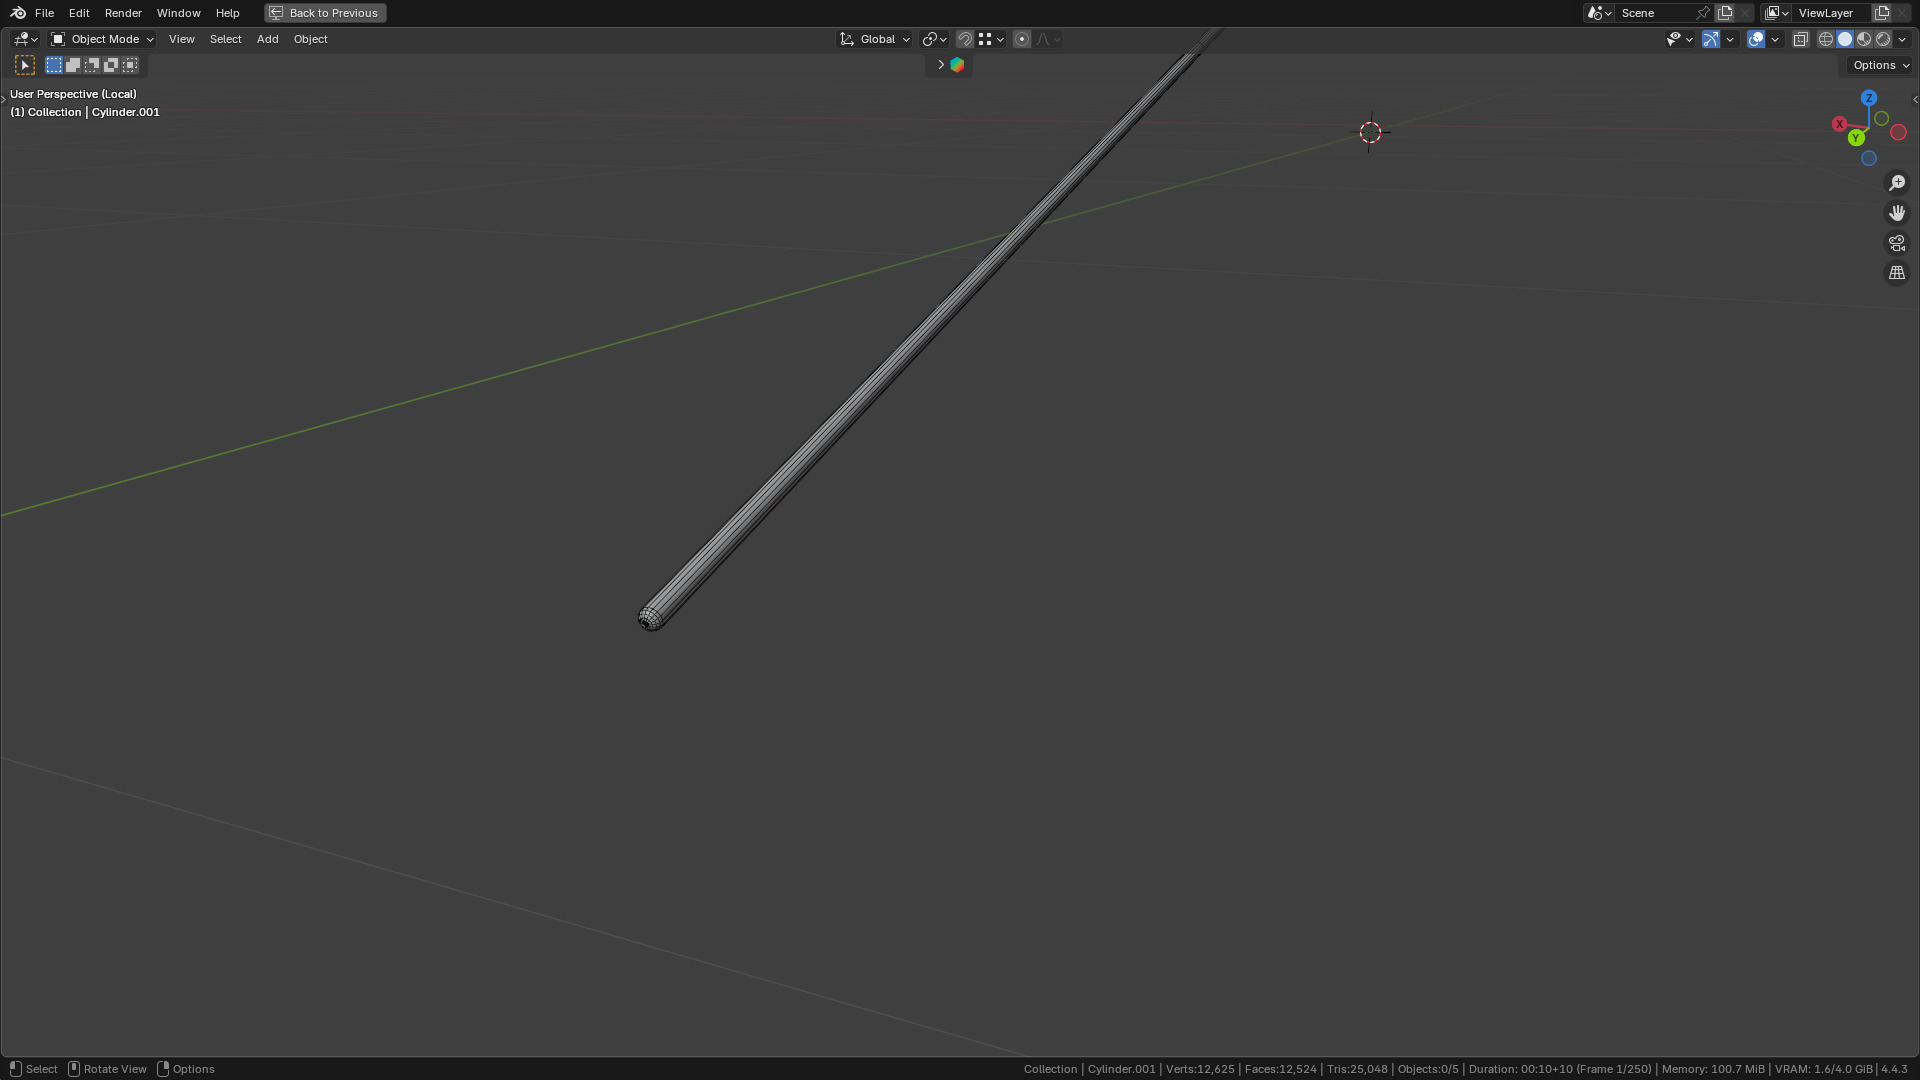This screenshot has width=1920, height=1080.
Task: Click the Back to Previous button
Action: click(325, 13)
